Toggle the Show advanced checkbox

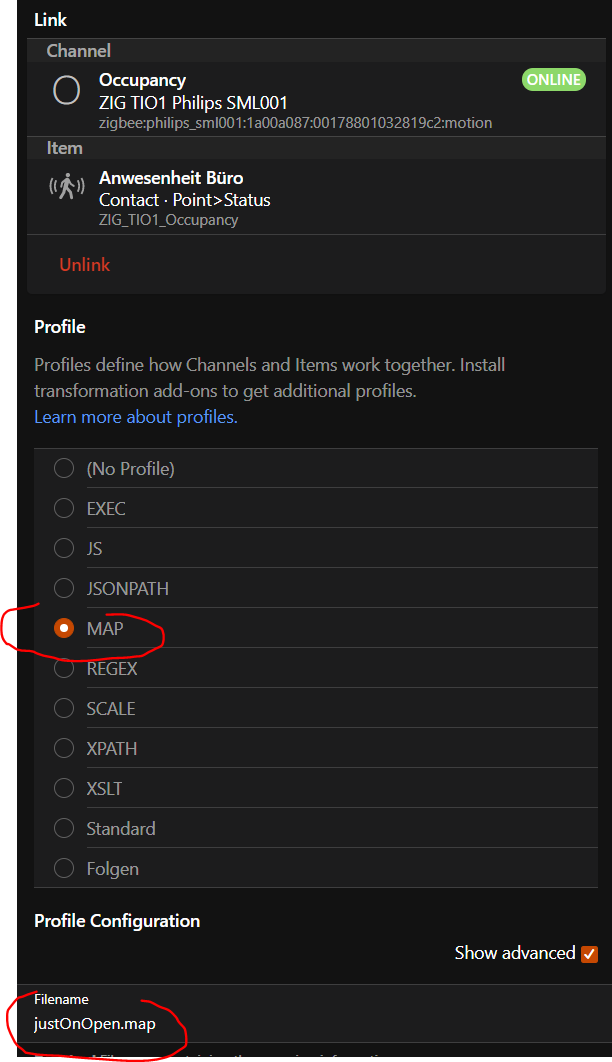click(589, 954)
